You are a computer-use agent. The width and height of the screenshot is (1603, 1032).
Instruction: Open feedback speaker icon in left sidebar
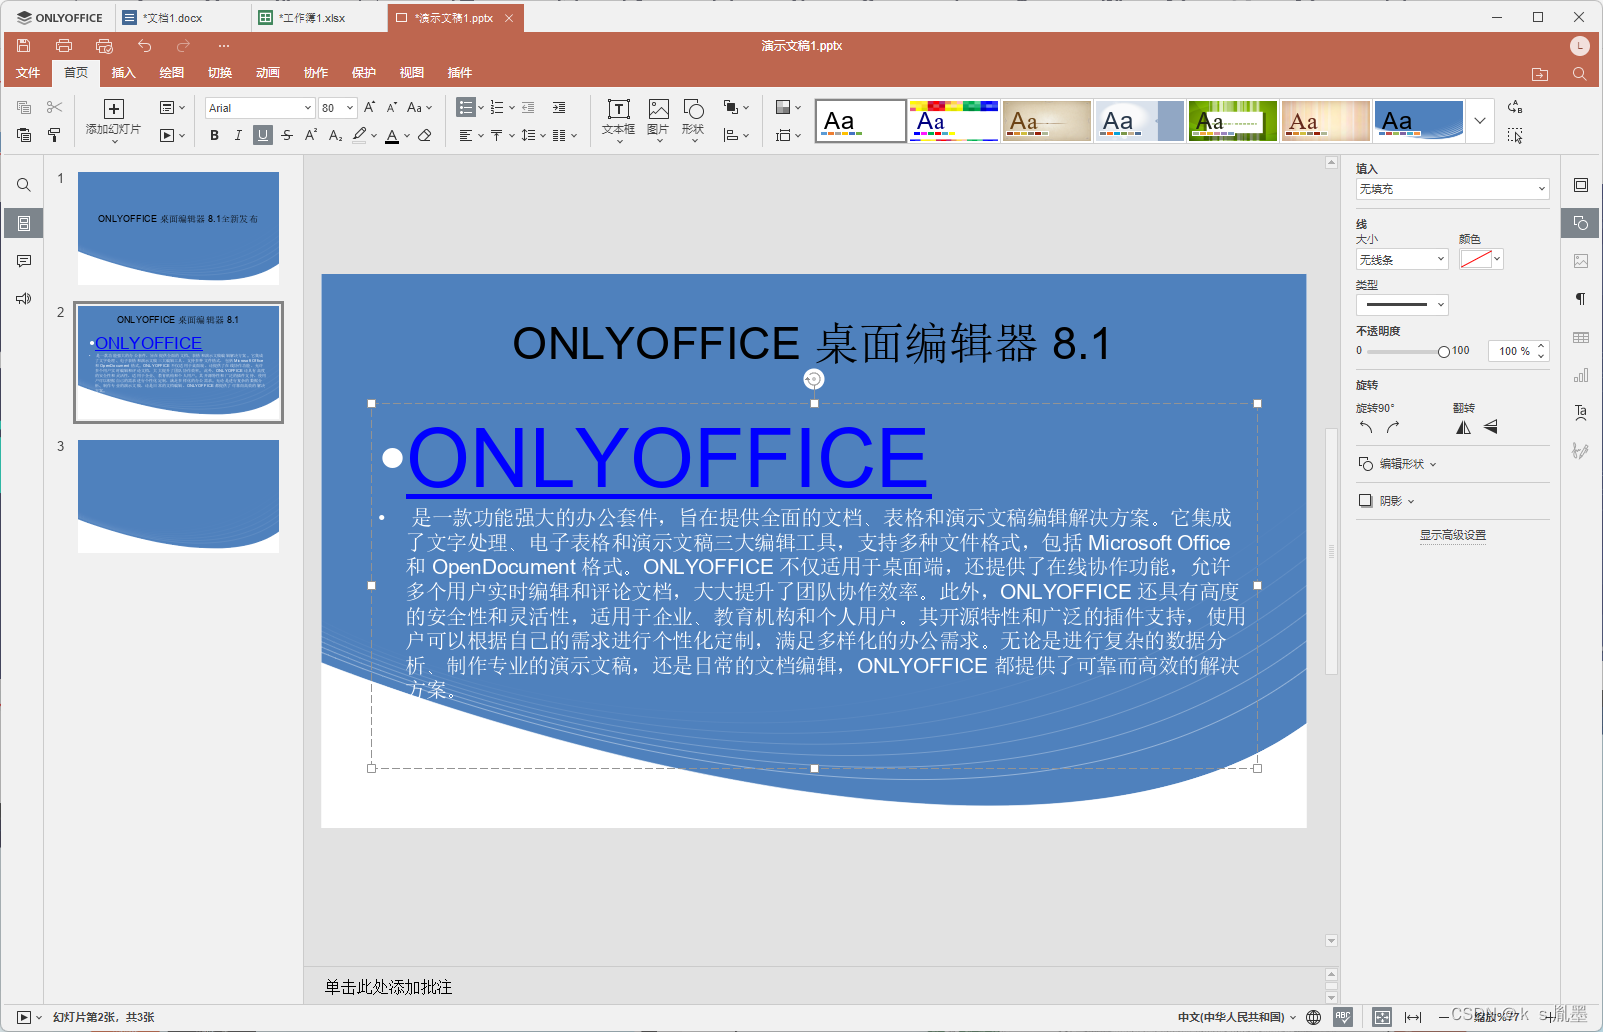(x=24, y=299)
